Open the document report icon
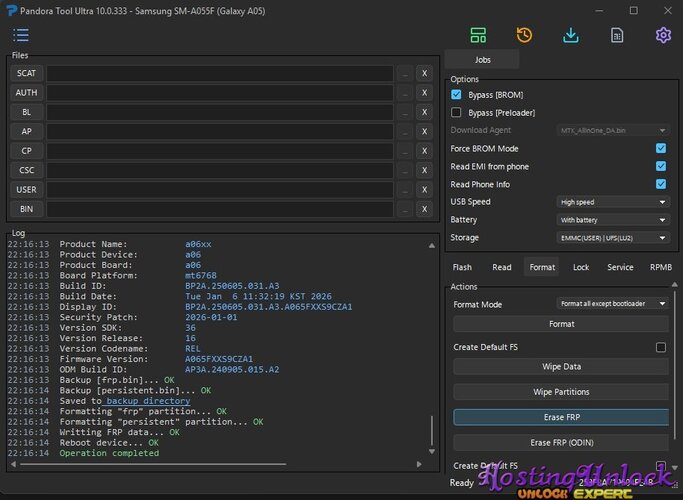Viewport: 683px width, 500px height. click(617, 35)
